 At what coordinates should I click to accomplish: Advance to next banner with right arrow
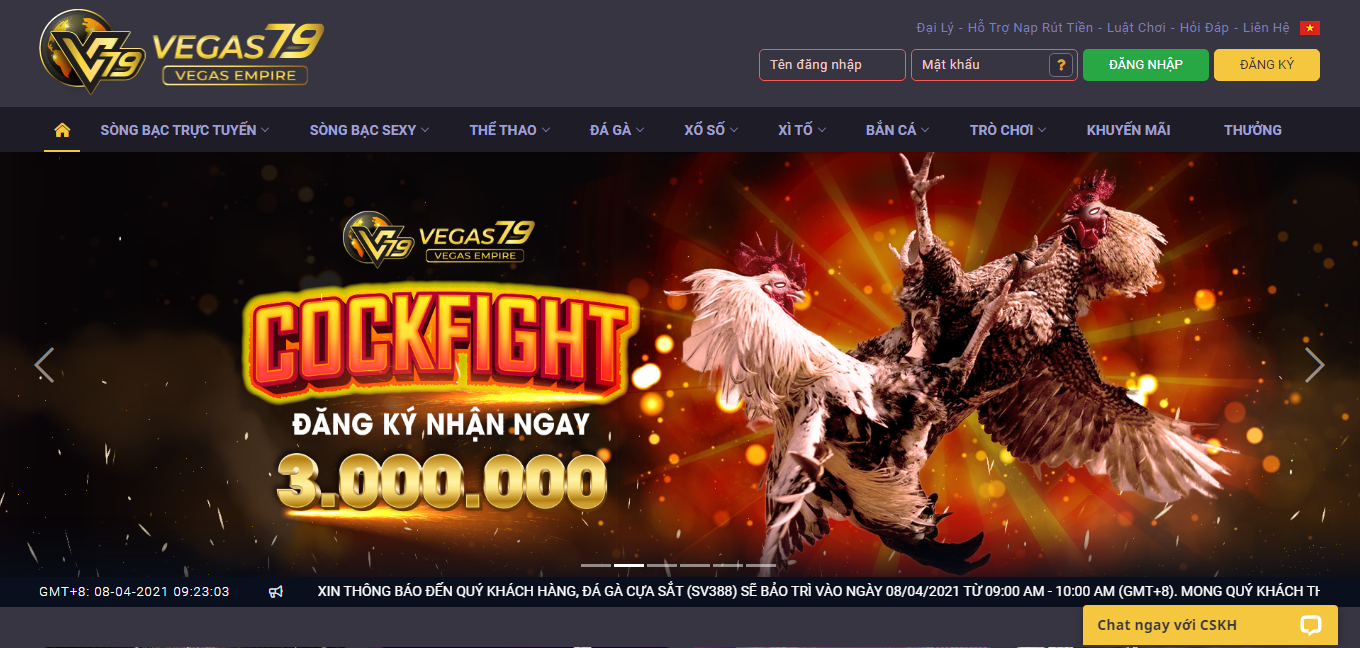pyautogui.click(x=1314, y=365)
